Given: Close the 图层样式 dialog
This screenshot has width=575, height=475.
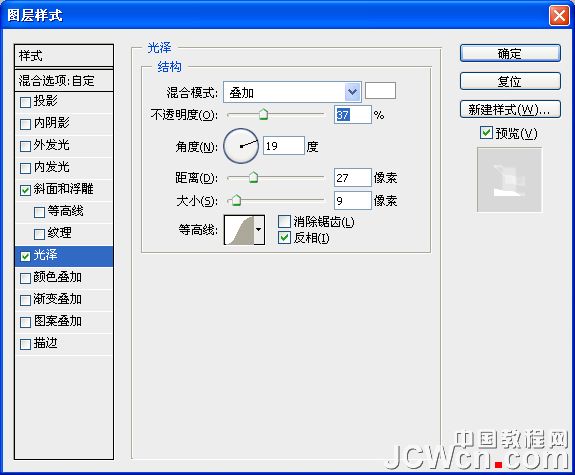Looking at the screenshot, I should tap(559, 16).
